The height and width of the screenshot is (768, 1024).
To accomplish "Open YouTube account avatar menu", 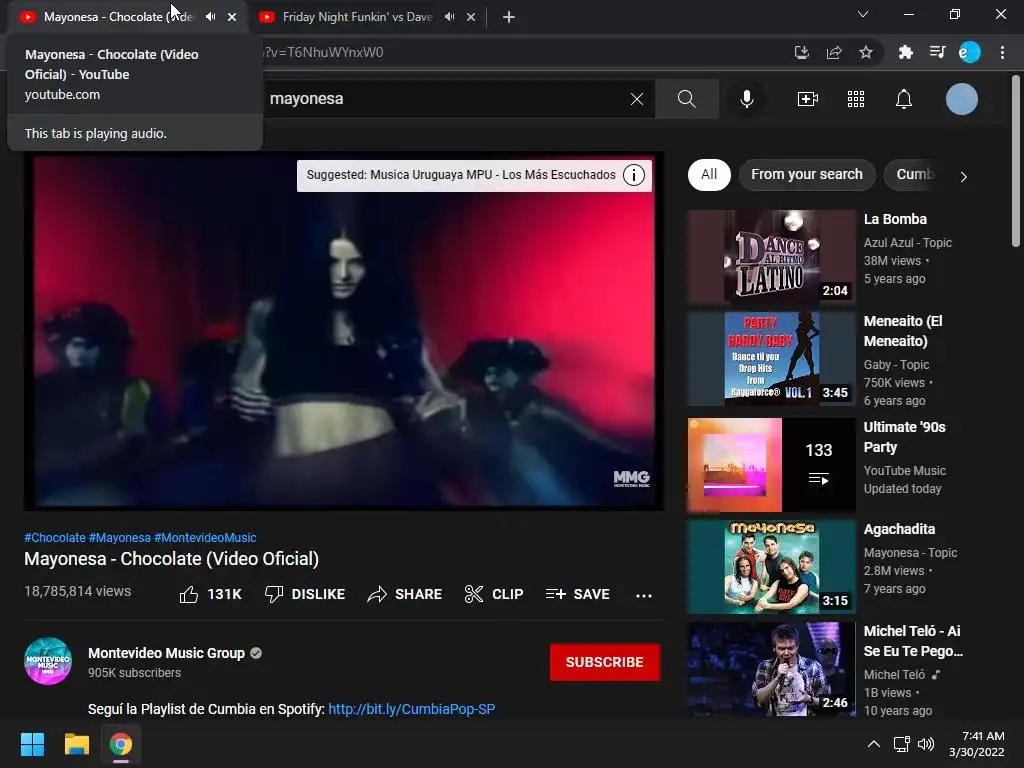I will point(962,99).
